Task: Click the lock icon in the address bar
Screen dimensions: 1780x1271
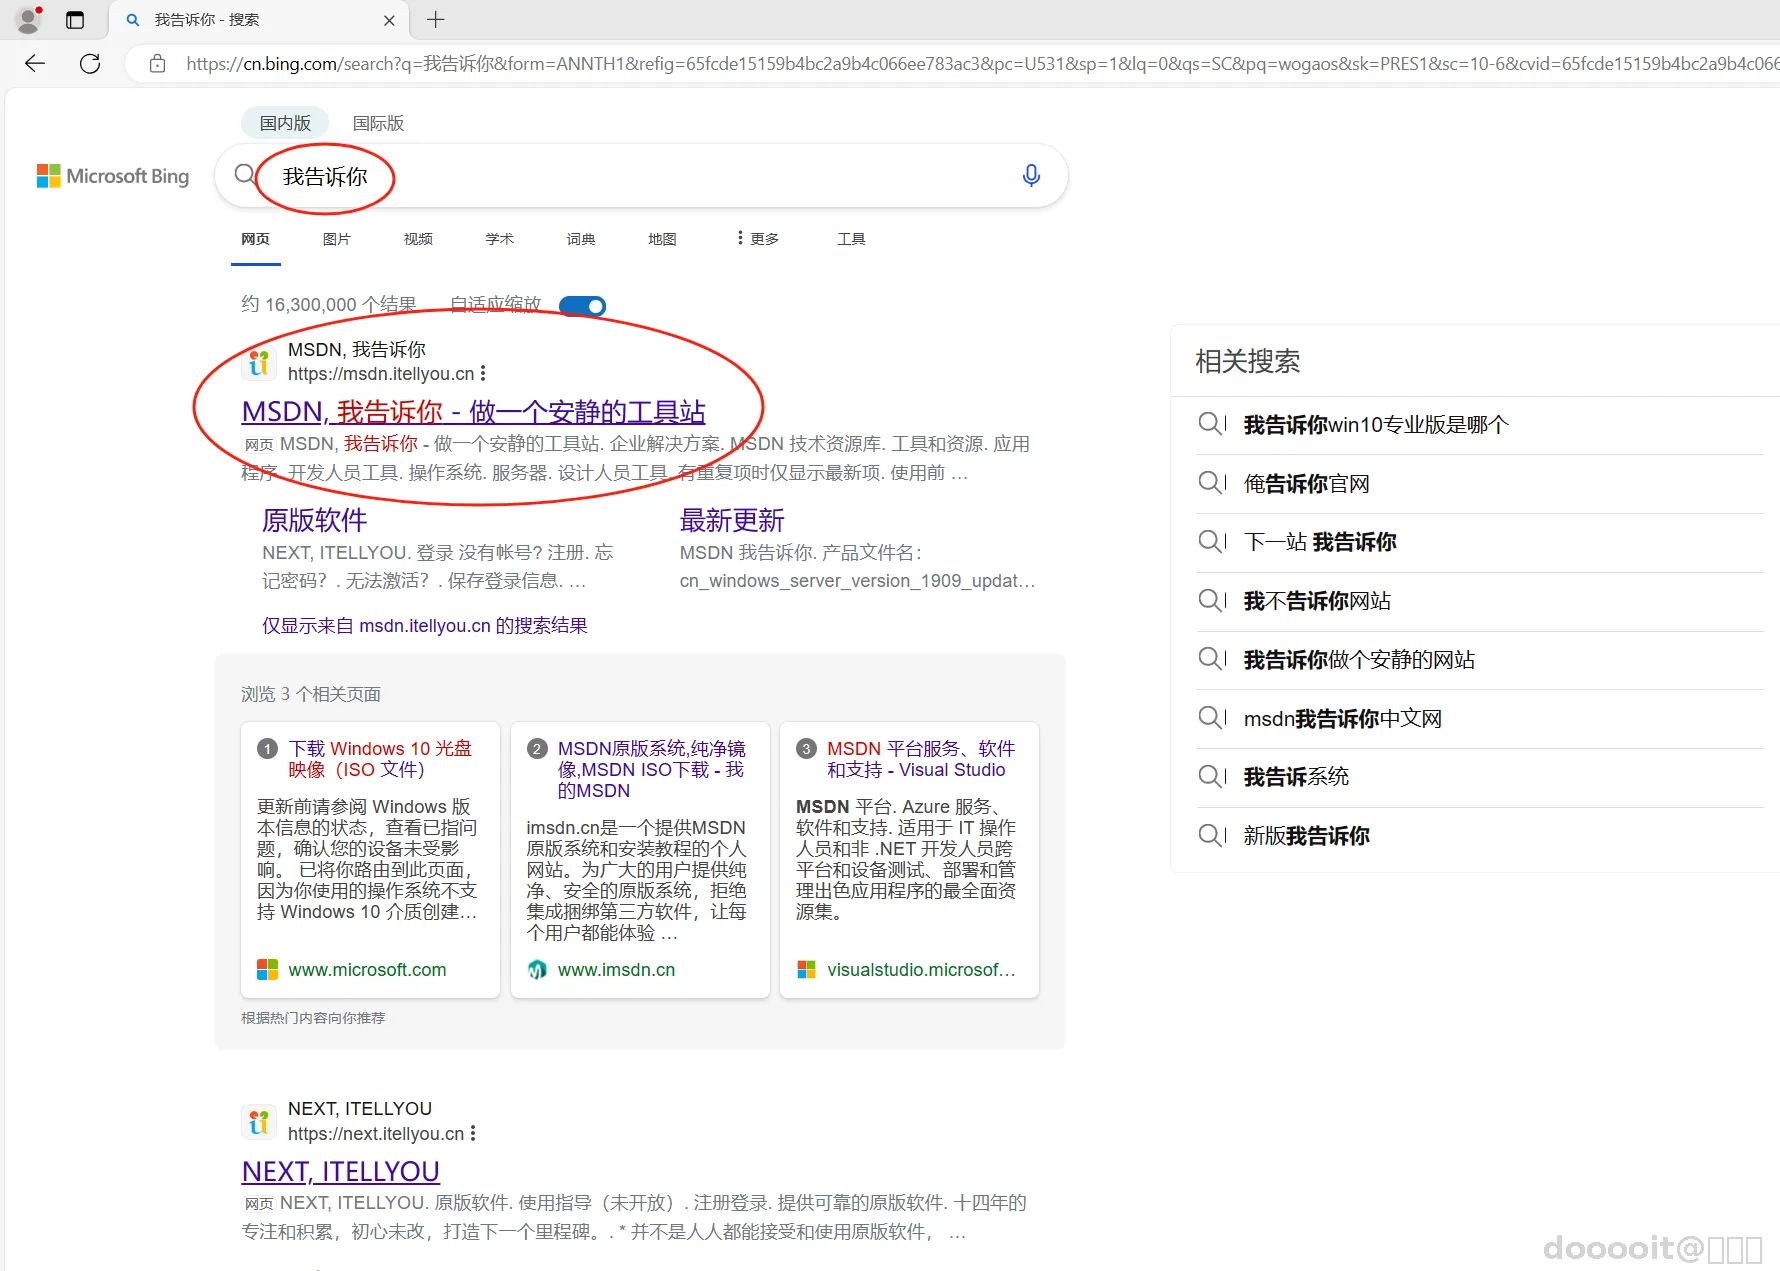Action: click(x=157, y=63)
